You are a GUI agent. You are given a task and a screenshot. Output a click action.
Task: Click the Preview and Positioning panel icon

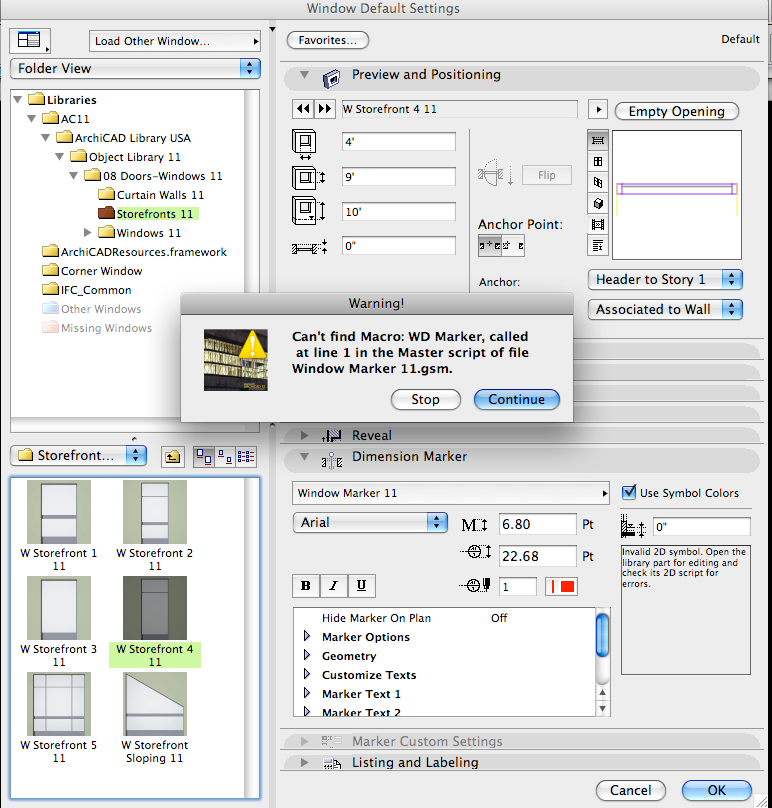tap(331, 78)
